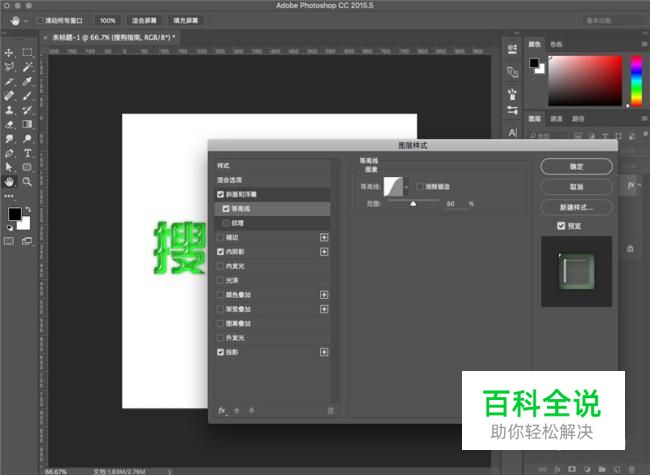Screen dimensions: 650x475
Task: Add another 描边 effect with its plus button
Action: point(324,237)
